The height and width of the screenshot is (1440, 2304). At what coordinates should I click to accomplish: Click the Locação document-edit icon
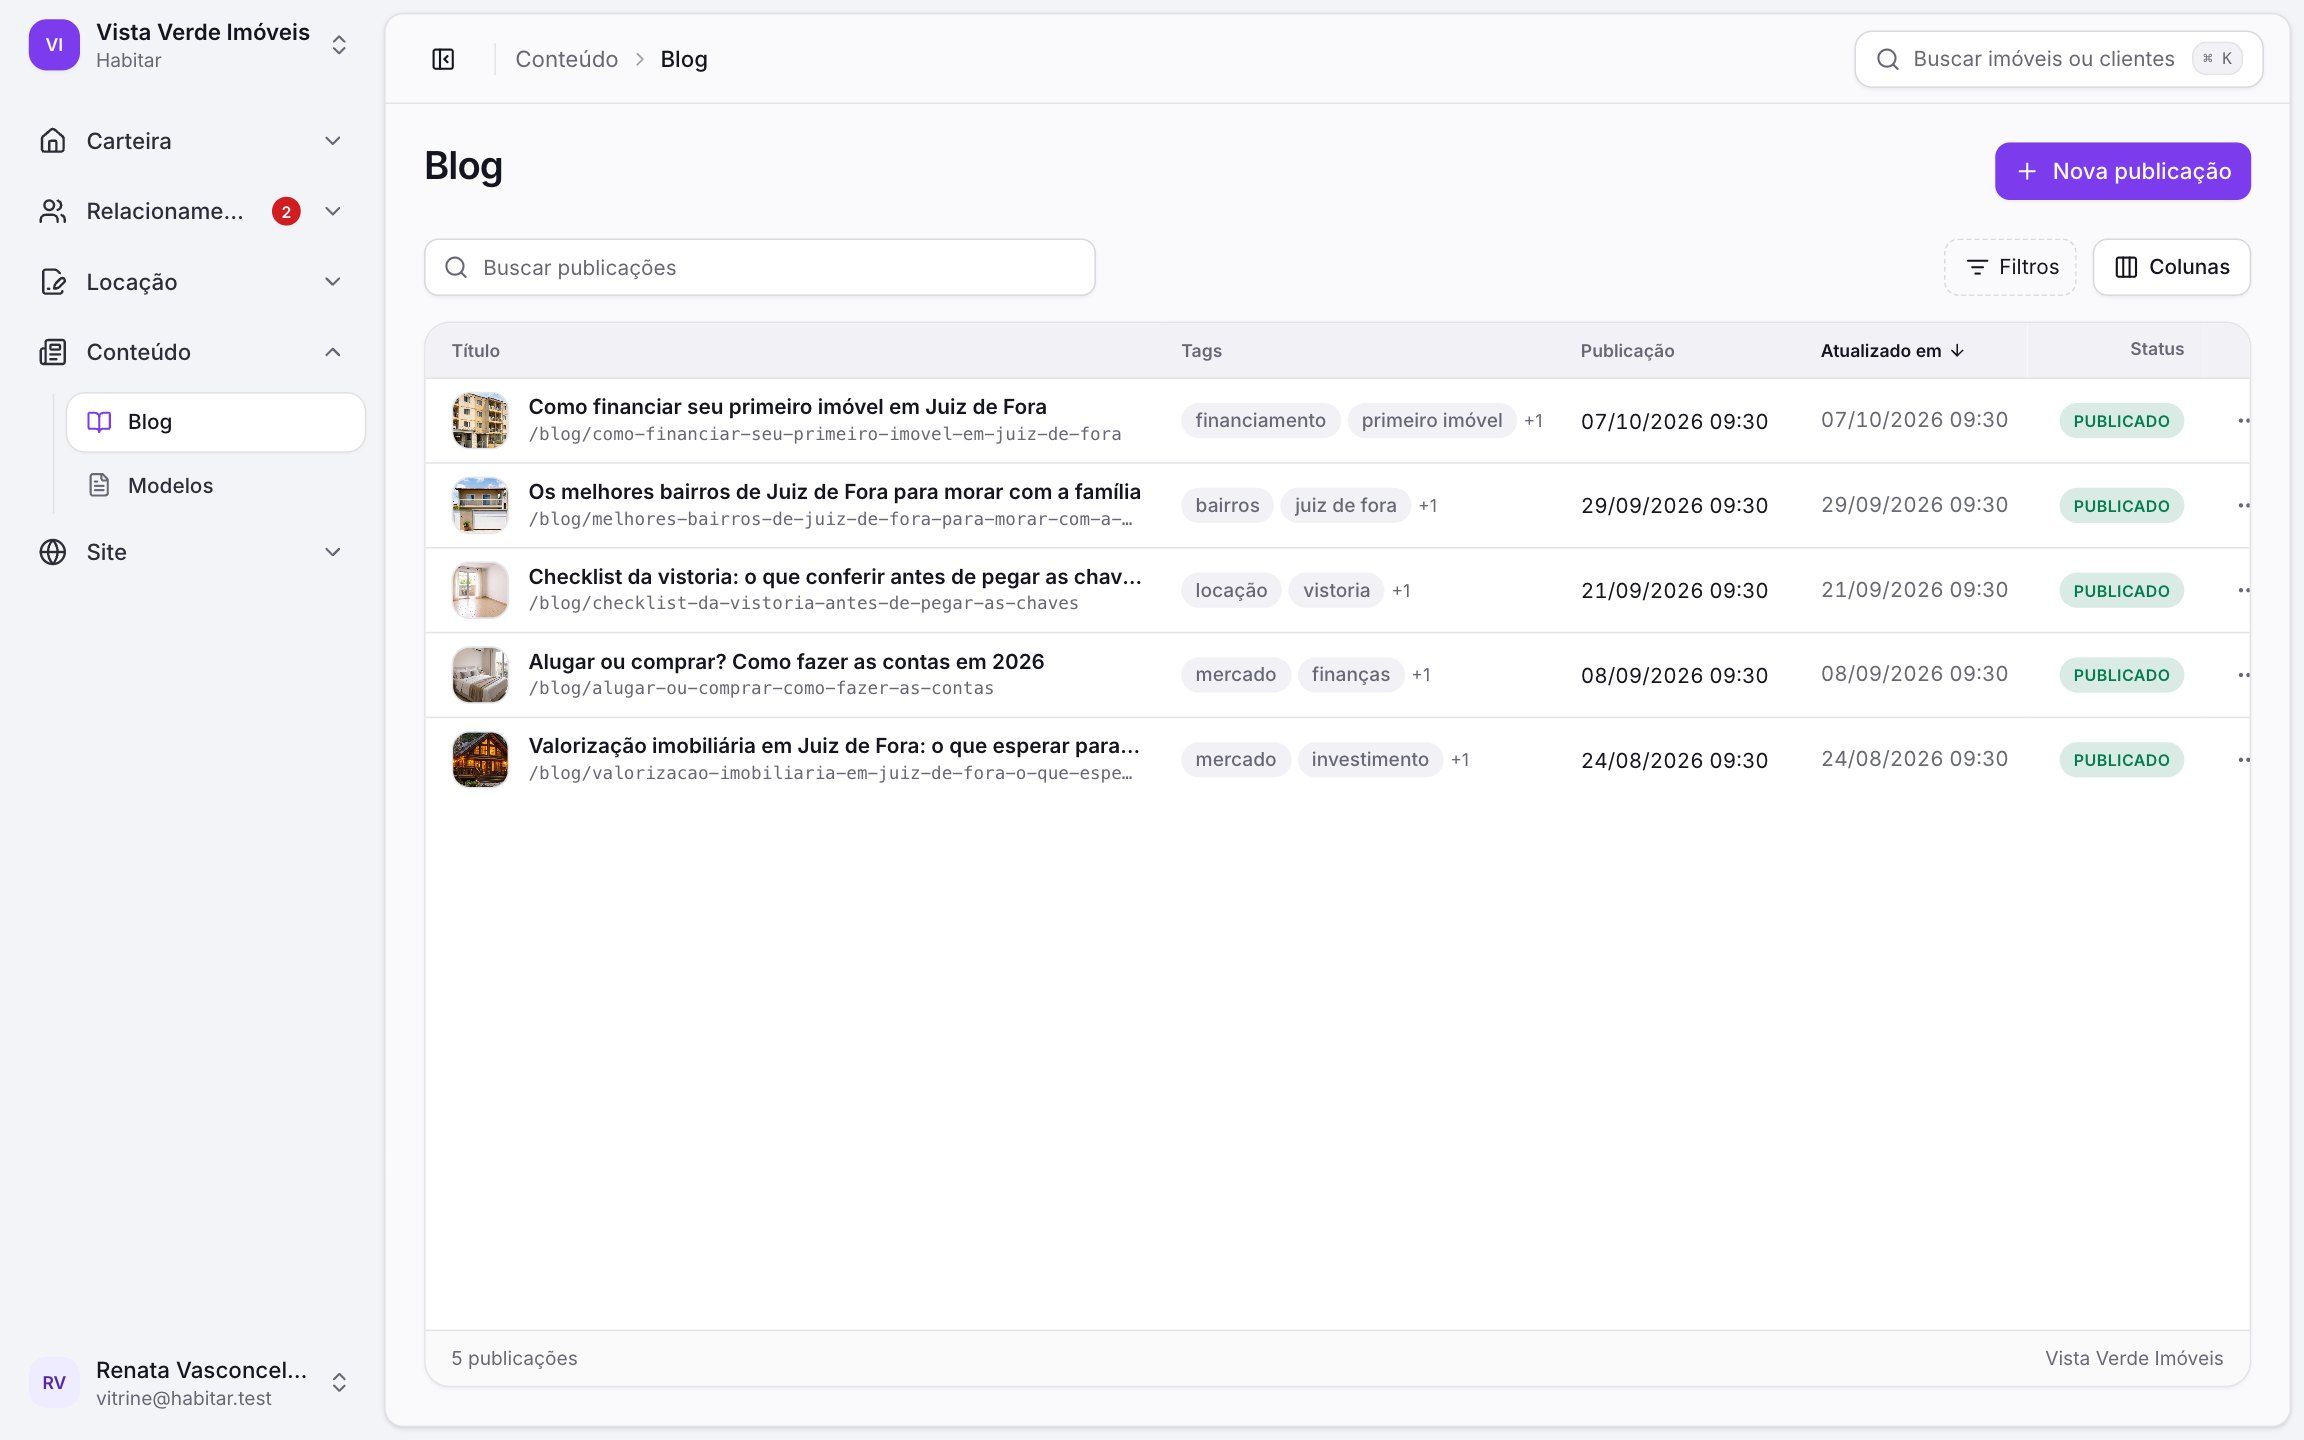point(53,282)
